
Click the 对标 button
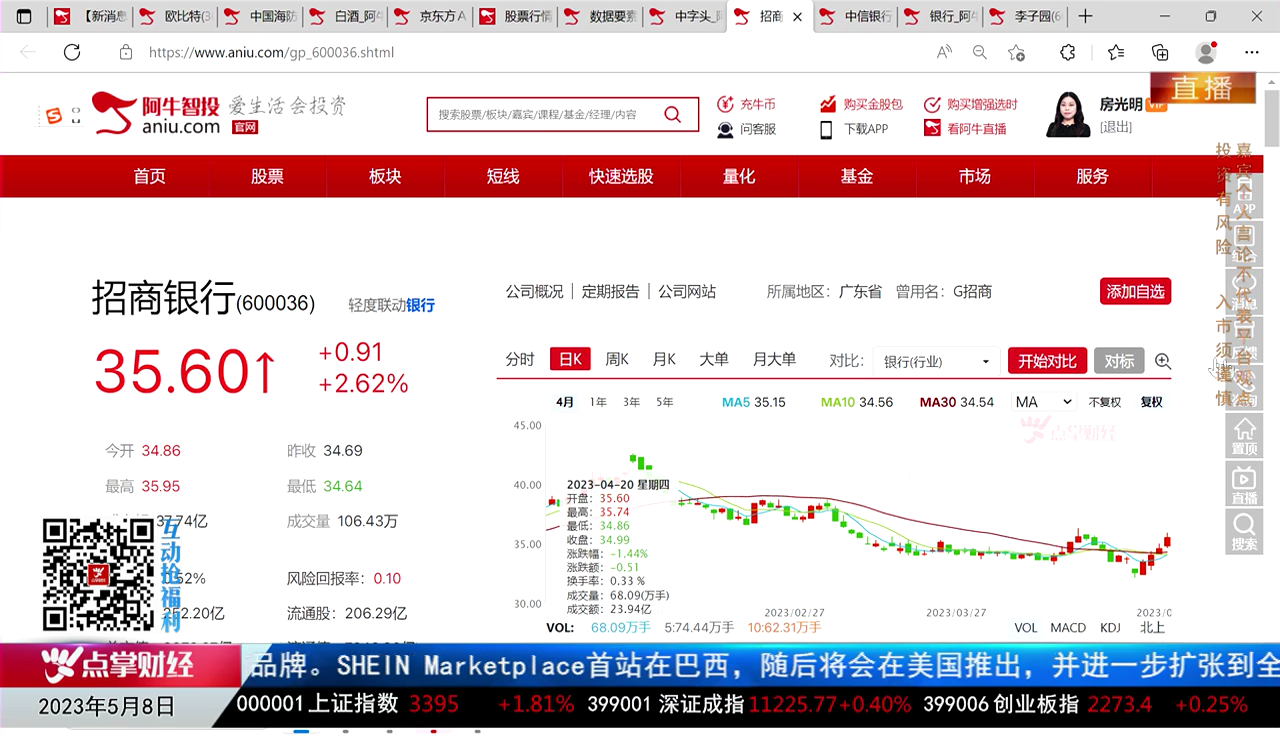coord(1119,361)
